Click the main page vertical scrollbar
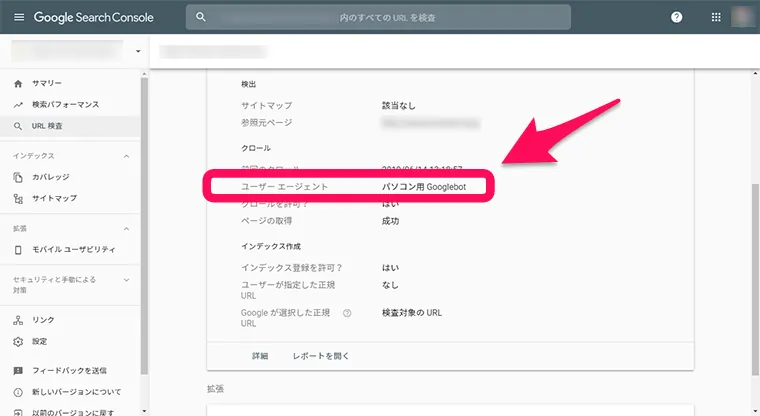The height and width of the screenshot is (416, 760). pyautogui.click(x=755, y=279)
